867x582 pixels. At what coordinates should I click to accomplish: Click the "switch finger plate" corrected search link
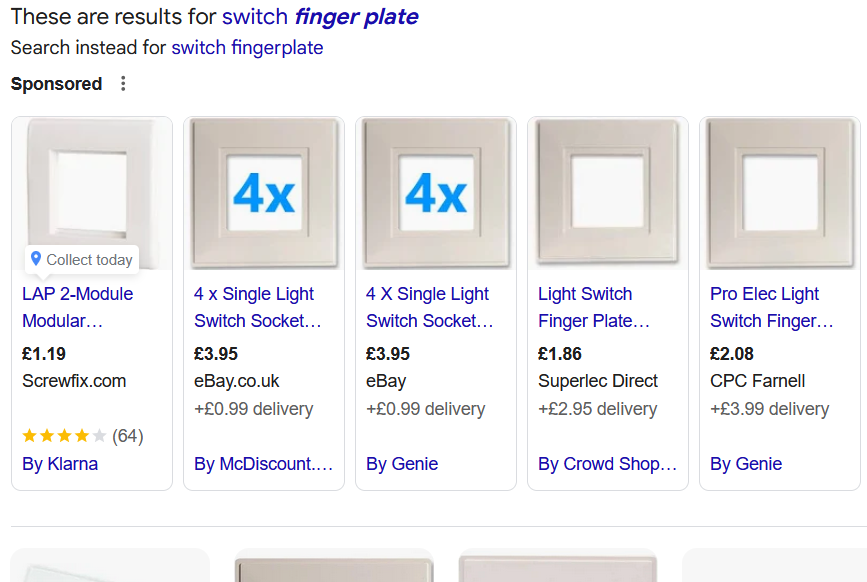click(320, 17)
